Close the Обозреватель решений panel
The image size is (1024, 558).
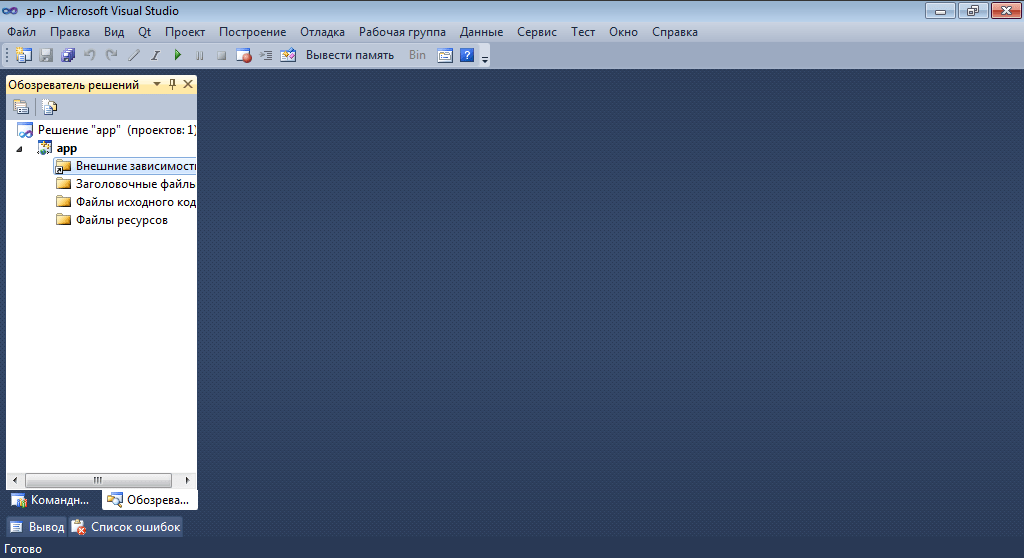tap(188, 84)
